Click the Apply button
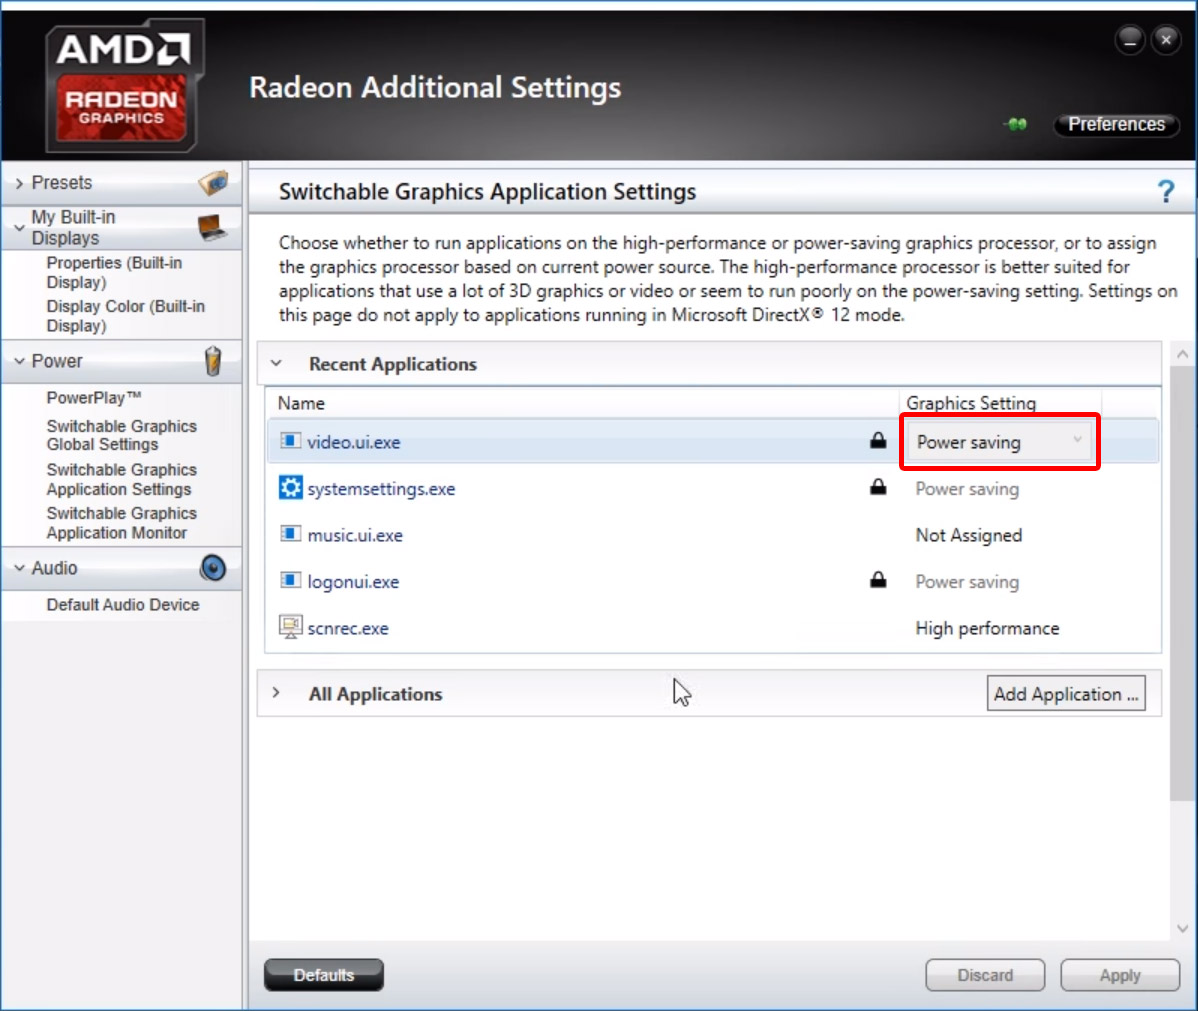This screenshot has width=1198, height=1011. (1119, 975)
